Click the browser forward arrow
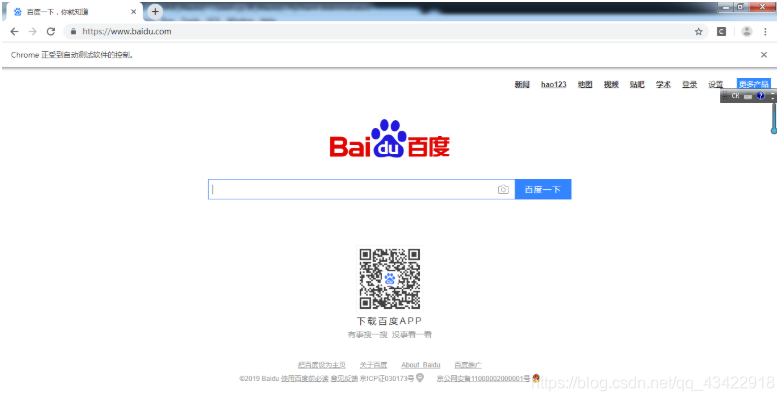 click(x=32, y=32)
